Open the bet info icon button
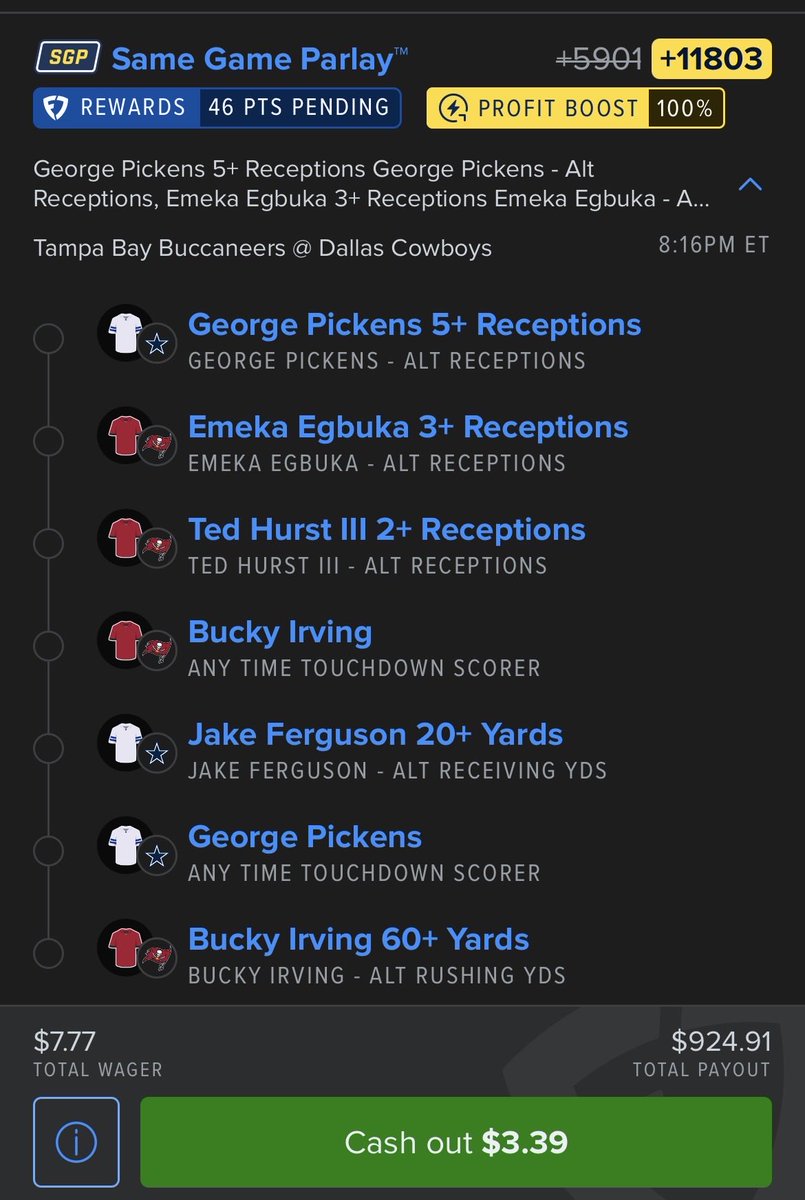This screenshot has width=805, height=1200. pos(76,1143)
